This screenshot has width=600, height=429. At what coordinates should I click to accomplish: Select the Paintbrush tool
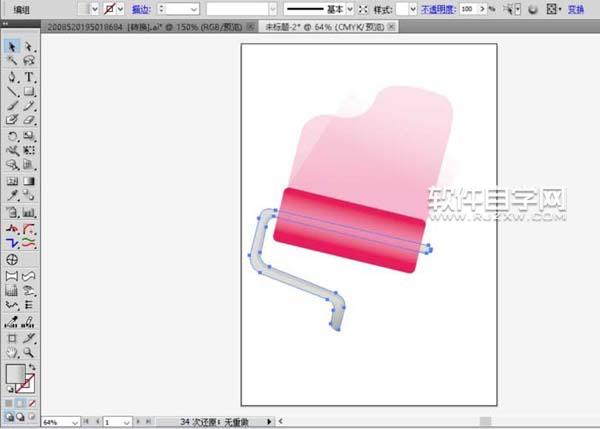(x=12, y=106)
